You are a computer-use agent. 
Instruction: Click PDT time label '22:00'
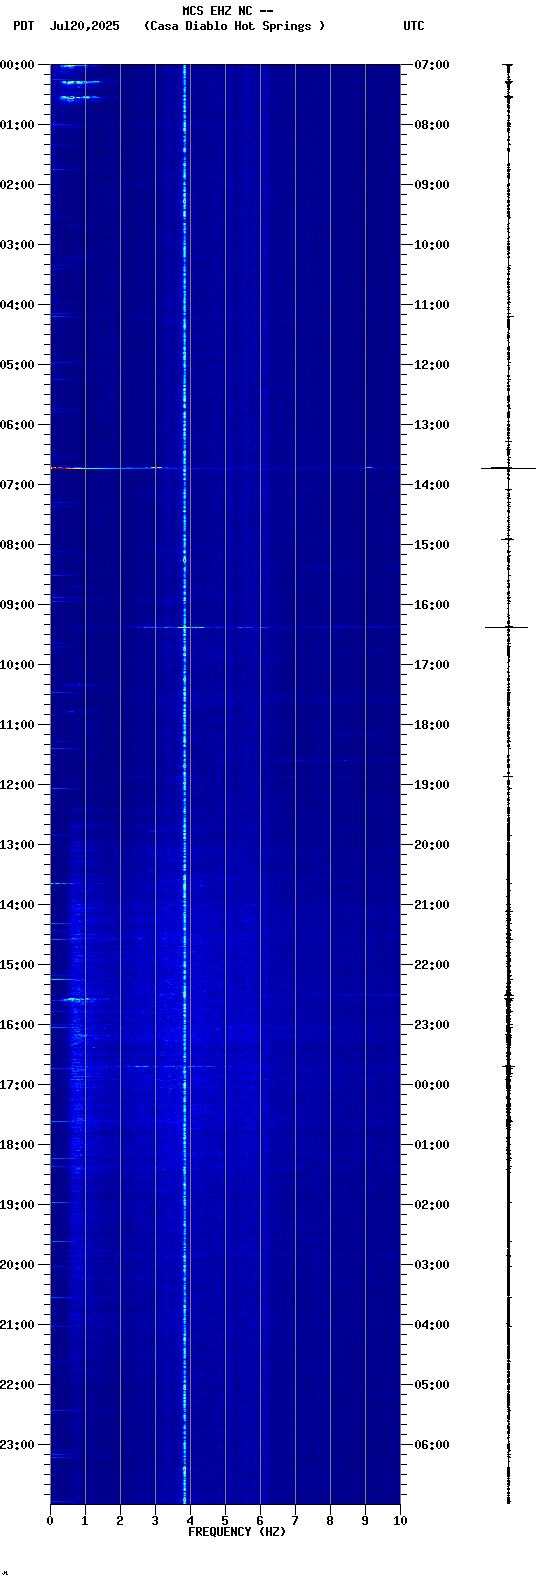click(17, 1385)
